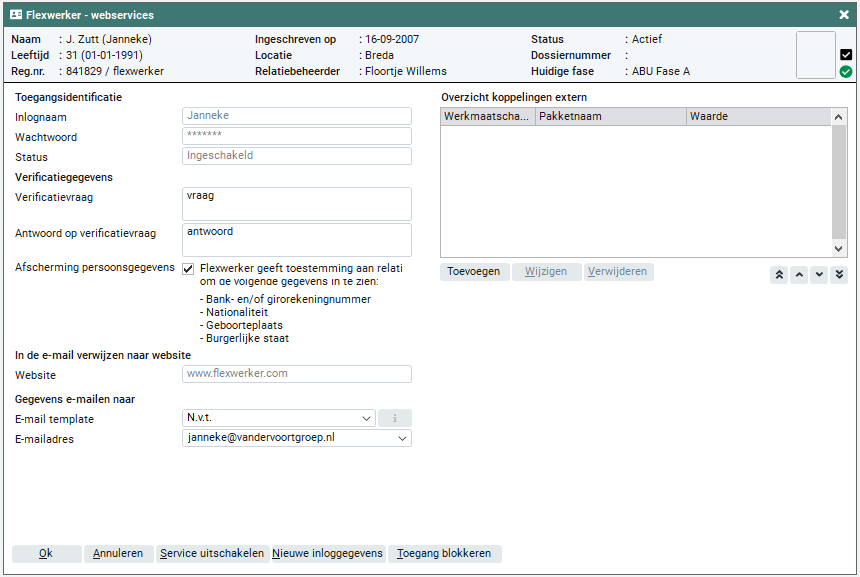Screen dimensions: 860x577
Task: Click the move-up chevron icon
Action: click(799, 275)
